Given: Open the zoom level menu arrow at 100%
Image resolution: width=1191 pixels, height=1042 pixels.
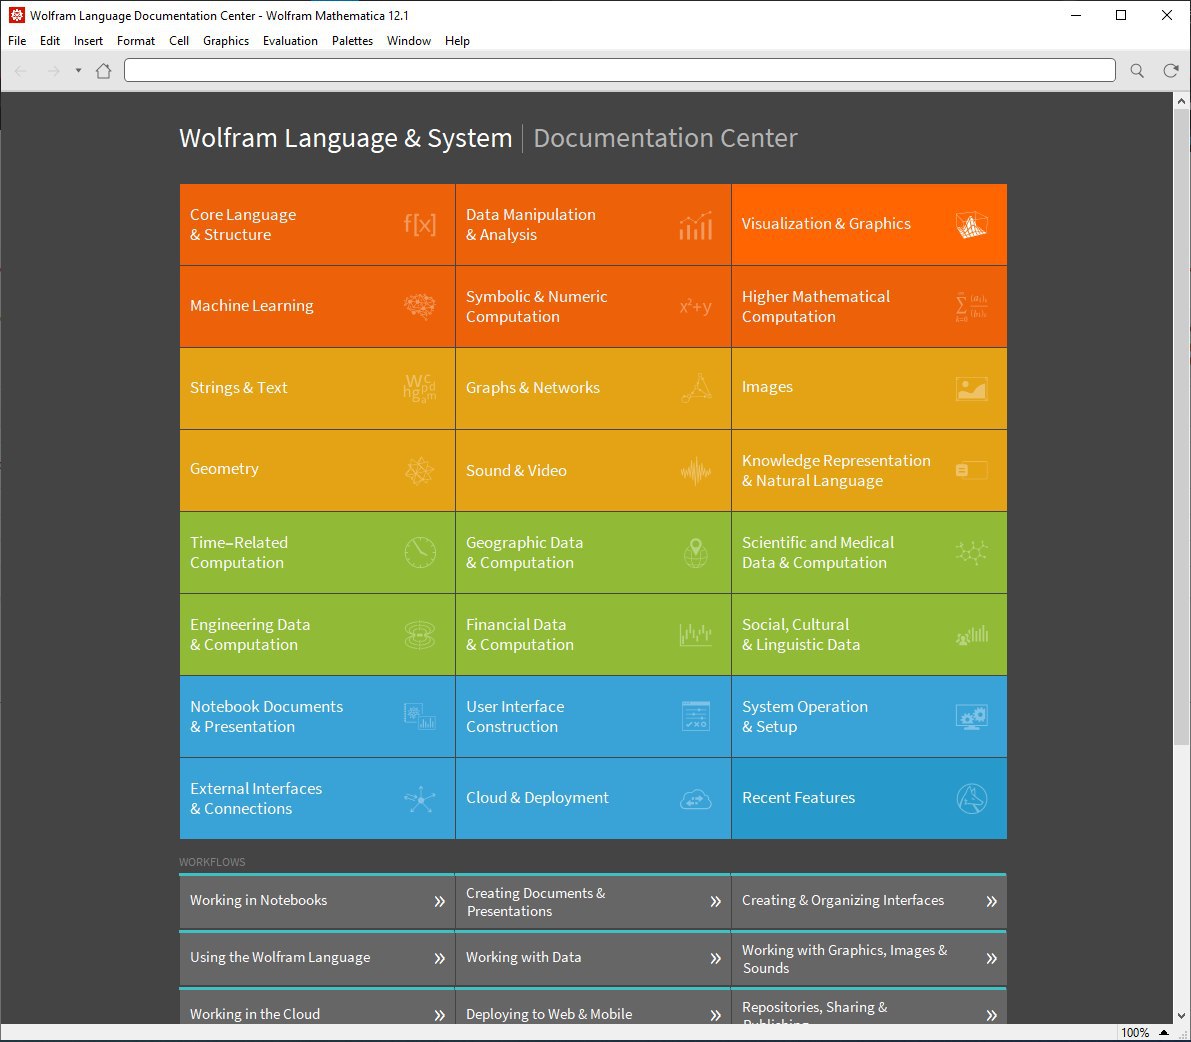Looking at the screenshot, I should point(1164,1033).
